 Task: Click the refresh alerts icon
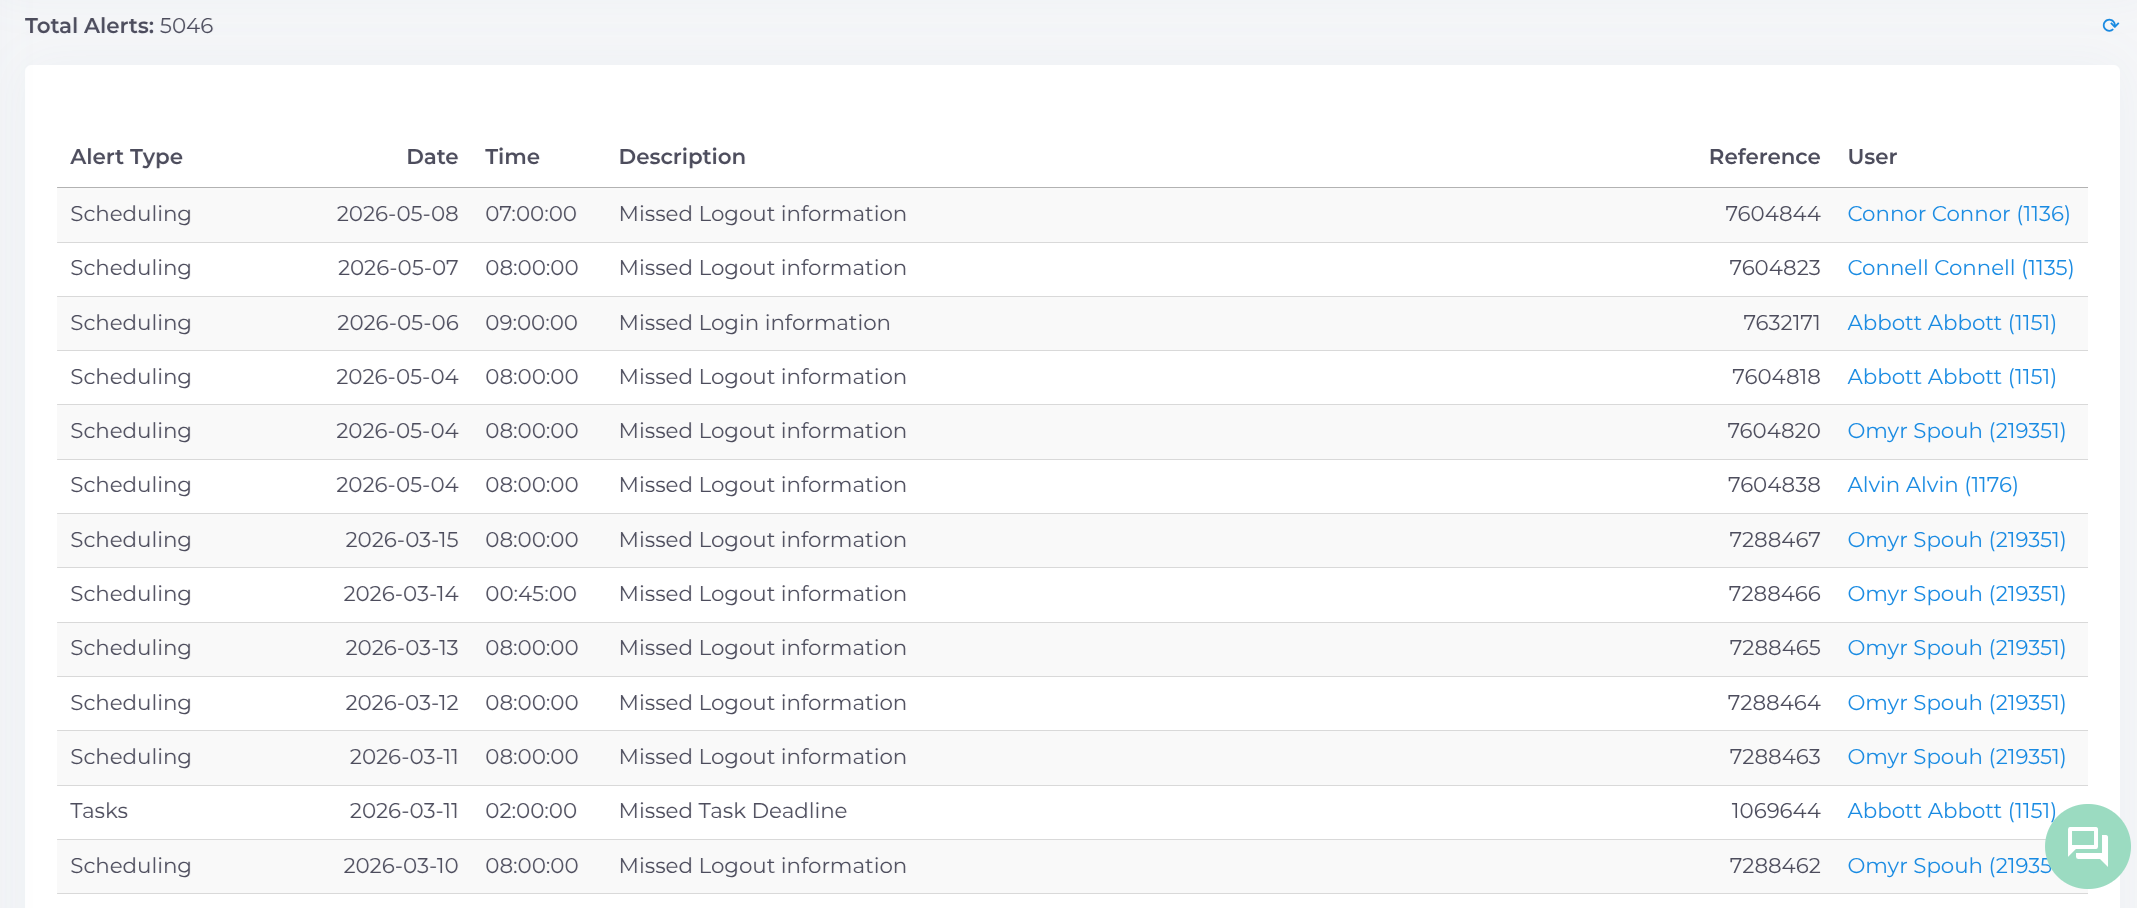click(2110, 25)
